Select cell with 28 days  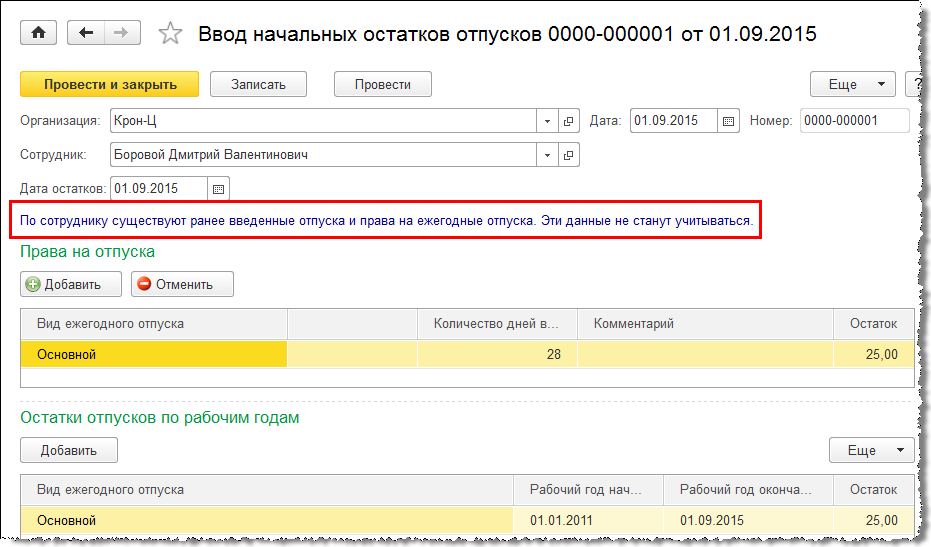point(498,355)
